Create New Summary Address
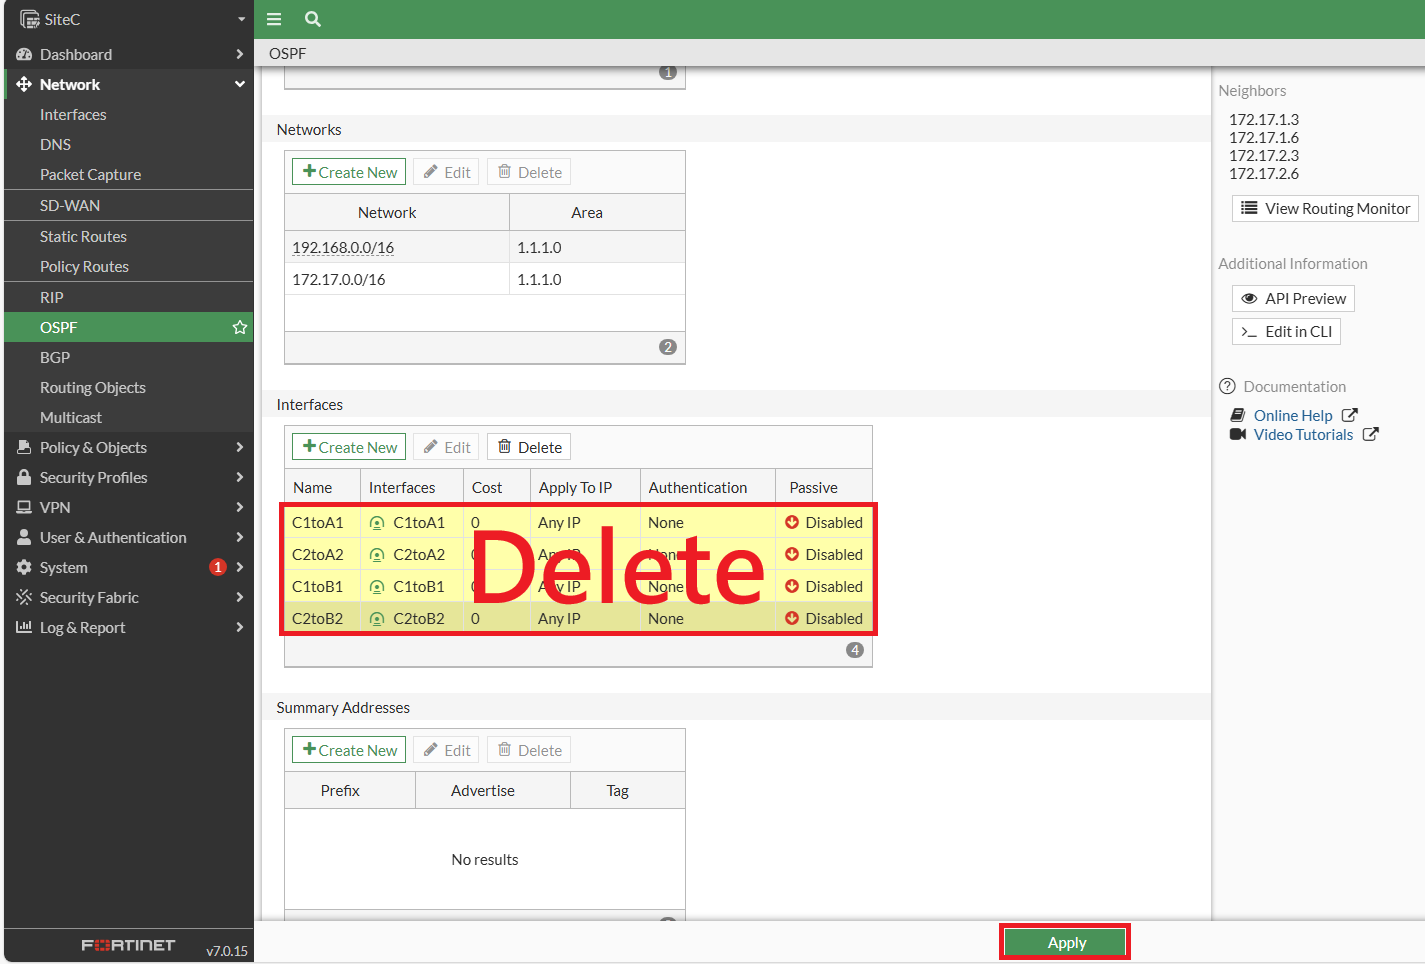This screenshot has height=964, width=1425. pos(349,750)
